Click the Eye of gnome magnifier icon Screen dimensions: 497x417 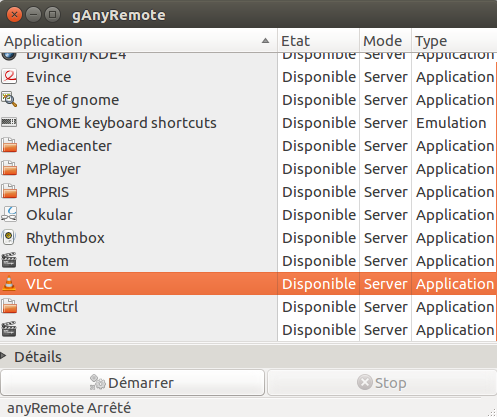click(9, 100)
